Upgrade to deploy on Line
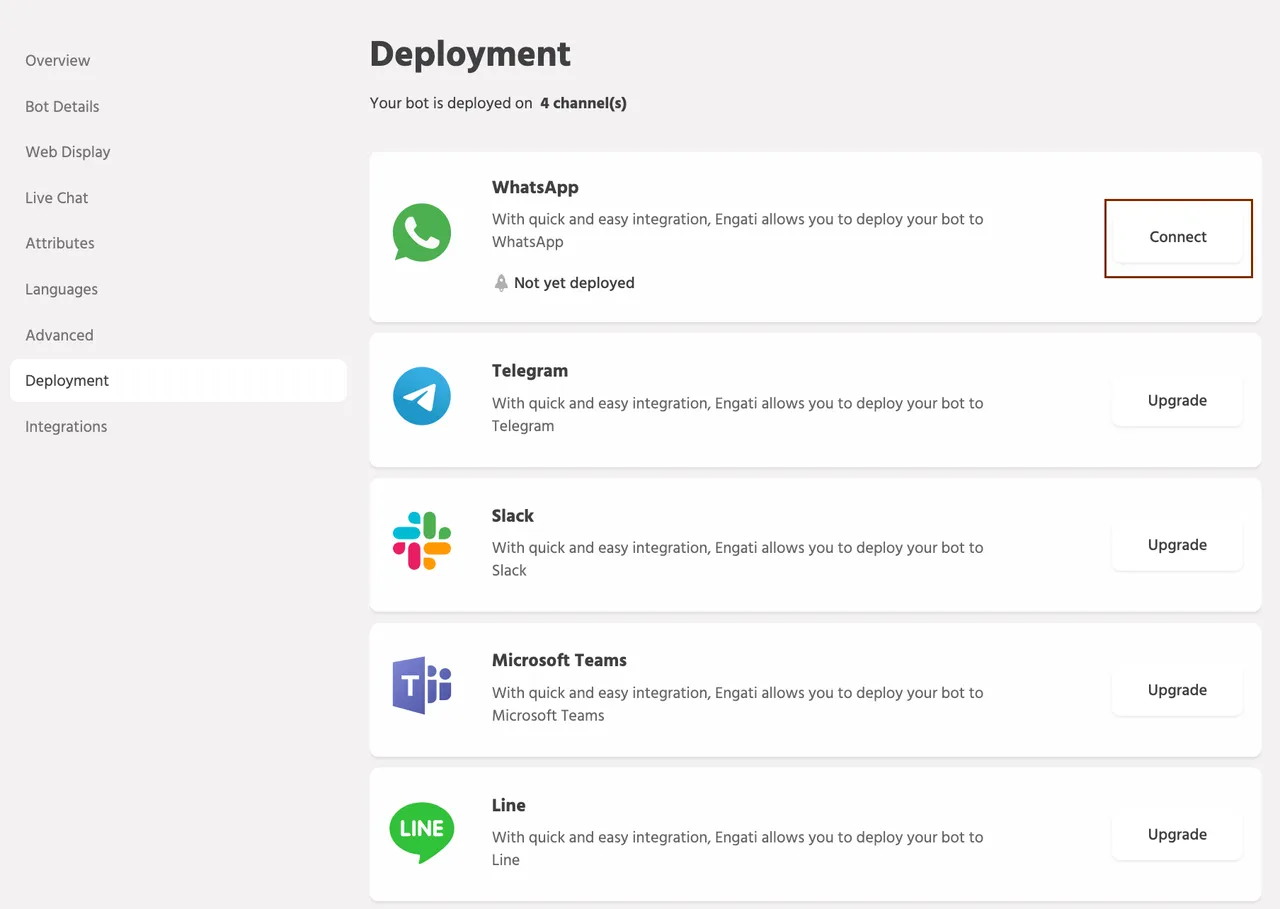1280x909 pixels. pyautogui.click(x=1177, y=835)
